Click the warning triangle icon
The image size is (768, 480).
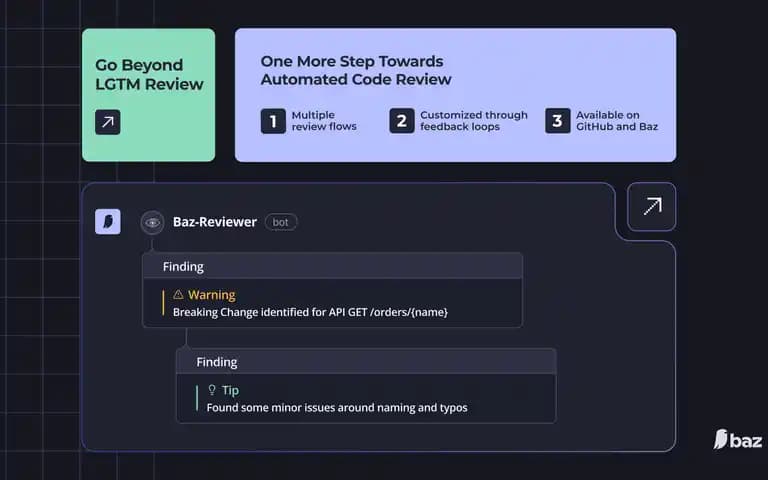(x=178, y=294)
